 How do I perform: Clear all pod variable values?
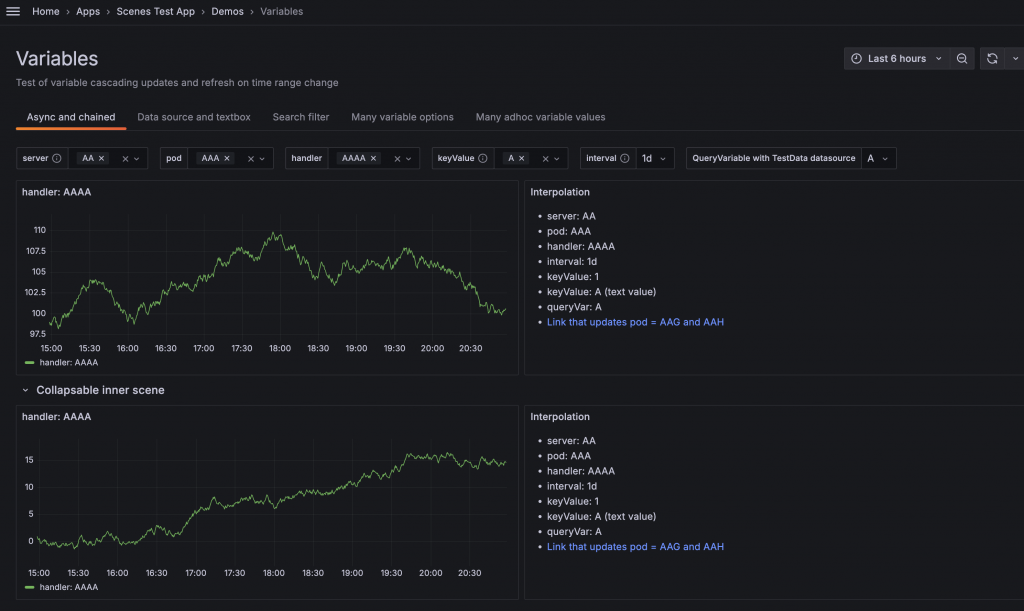point(251,158)
